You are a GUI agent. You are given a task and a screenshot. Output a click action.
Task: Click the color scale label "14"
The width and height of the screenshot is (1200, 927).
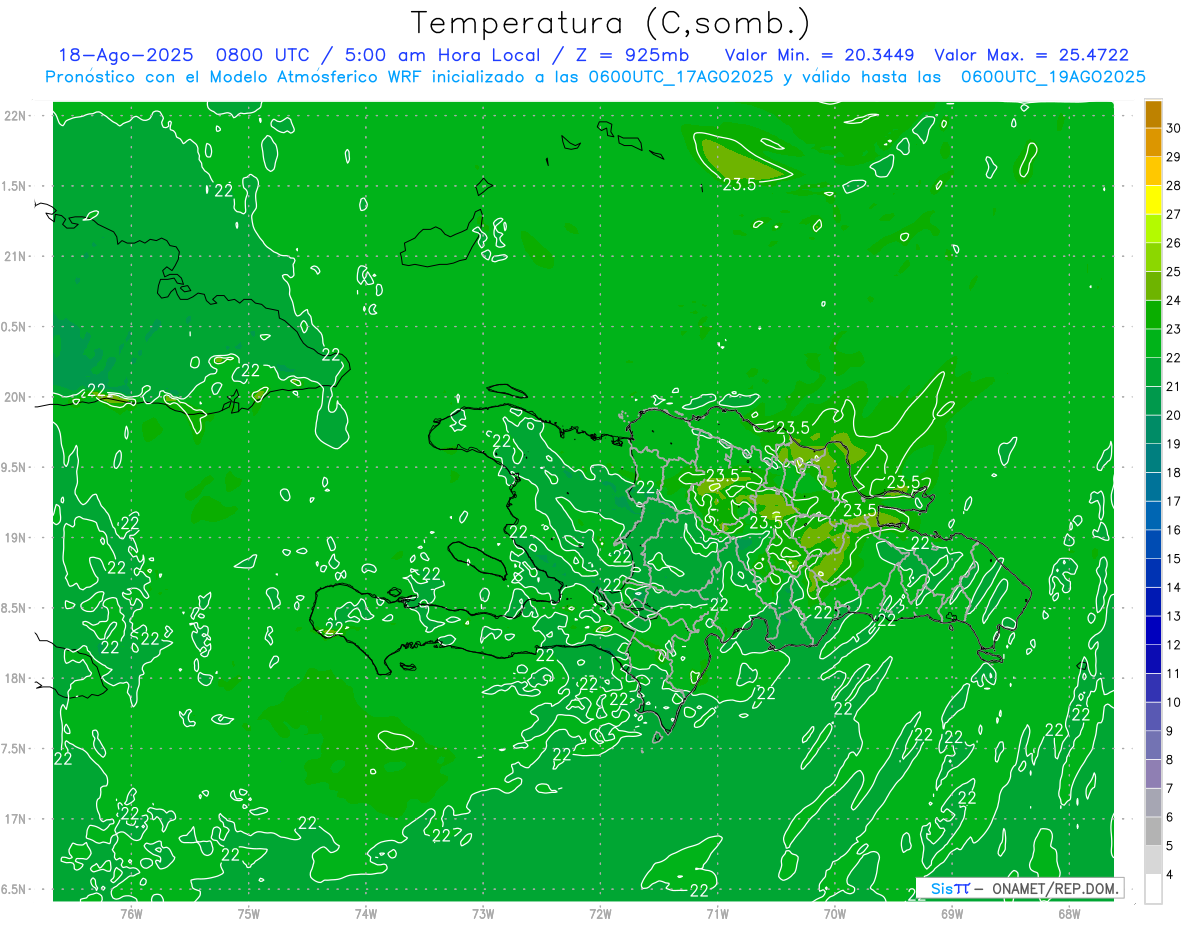[1174, 588]
